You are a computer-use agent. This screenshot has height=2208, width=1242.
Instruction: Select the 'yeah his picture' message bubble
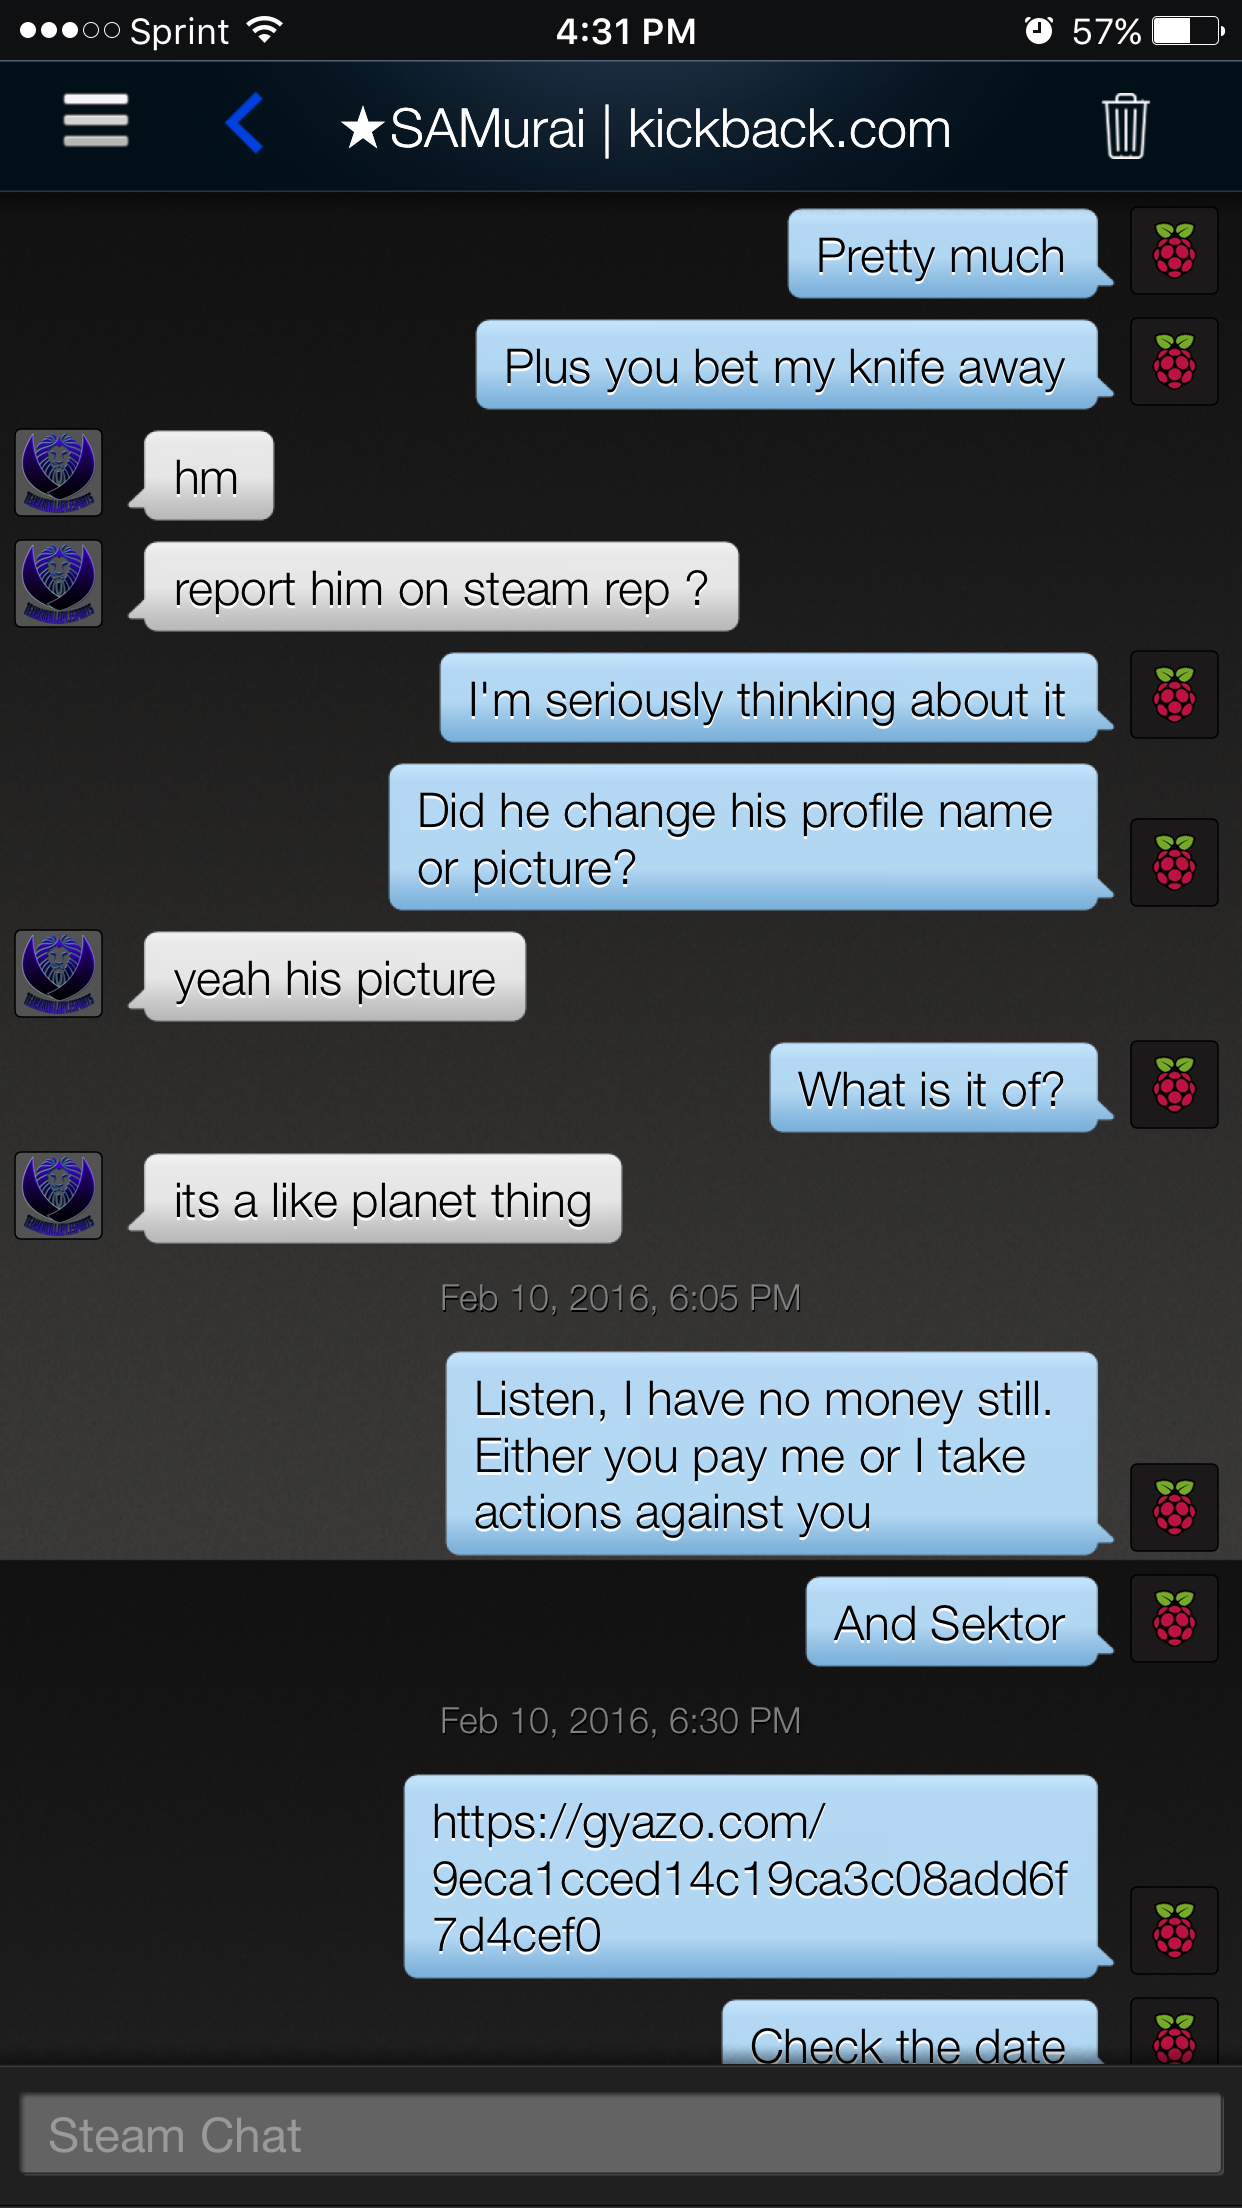[x=335, y=977]
